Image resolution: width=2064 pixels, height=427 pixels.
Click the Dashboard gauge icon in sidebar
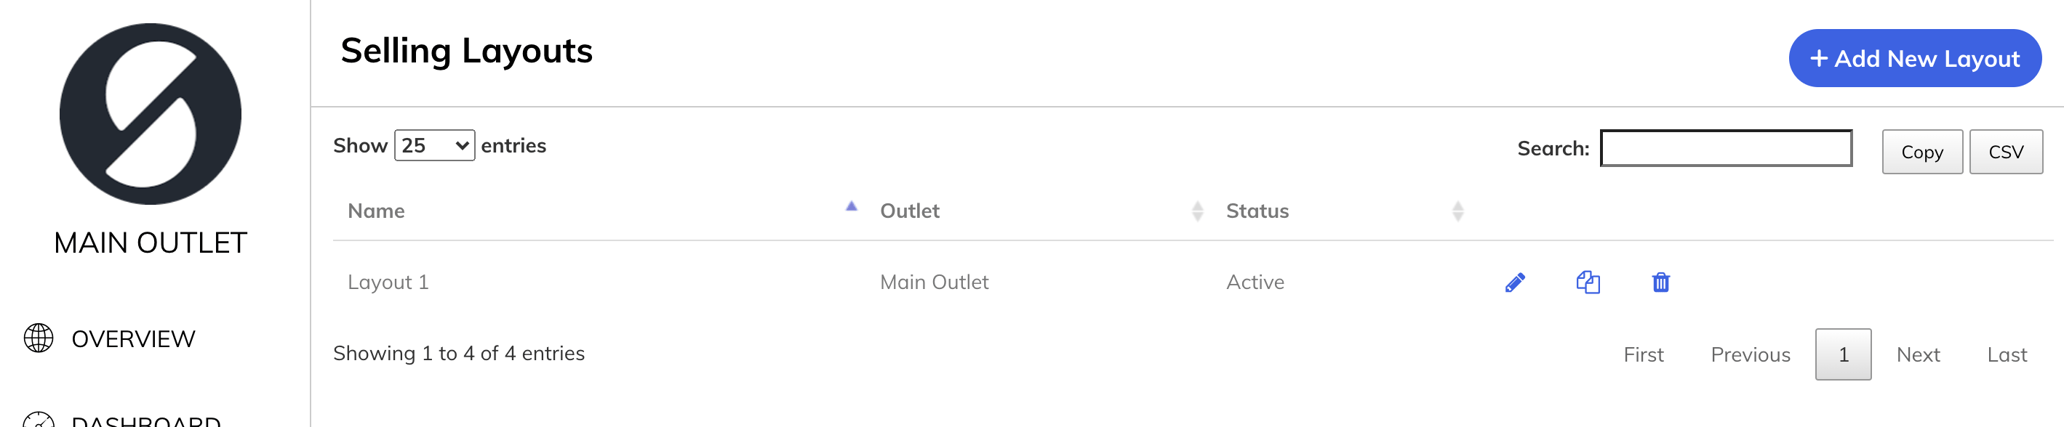[39, 421]
